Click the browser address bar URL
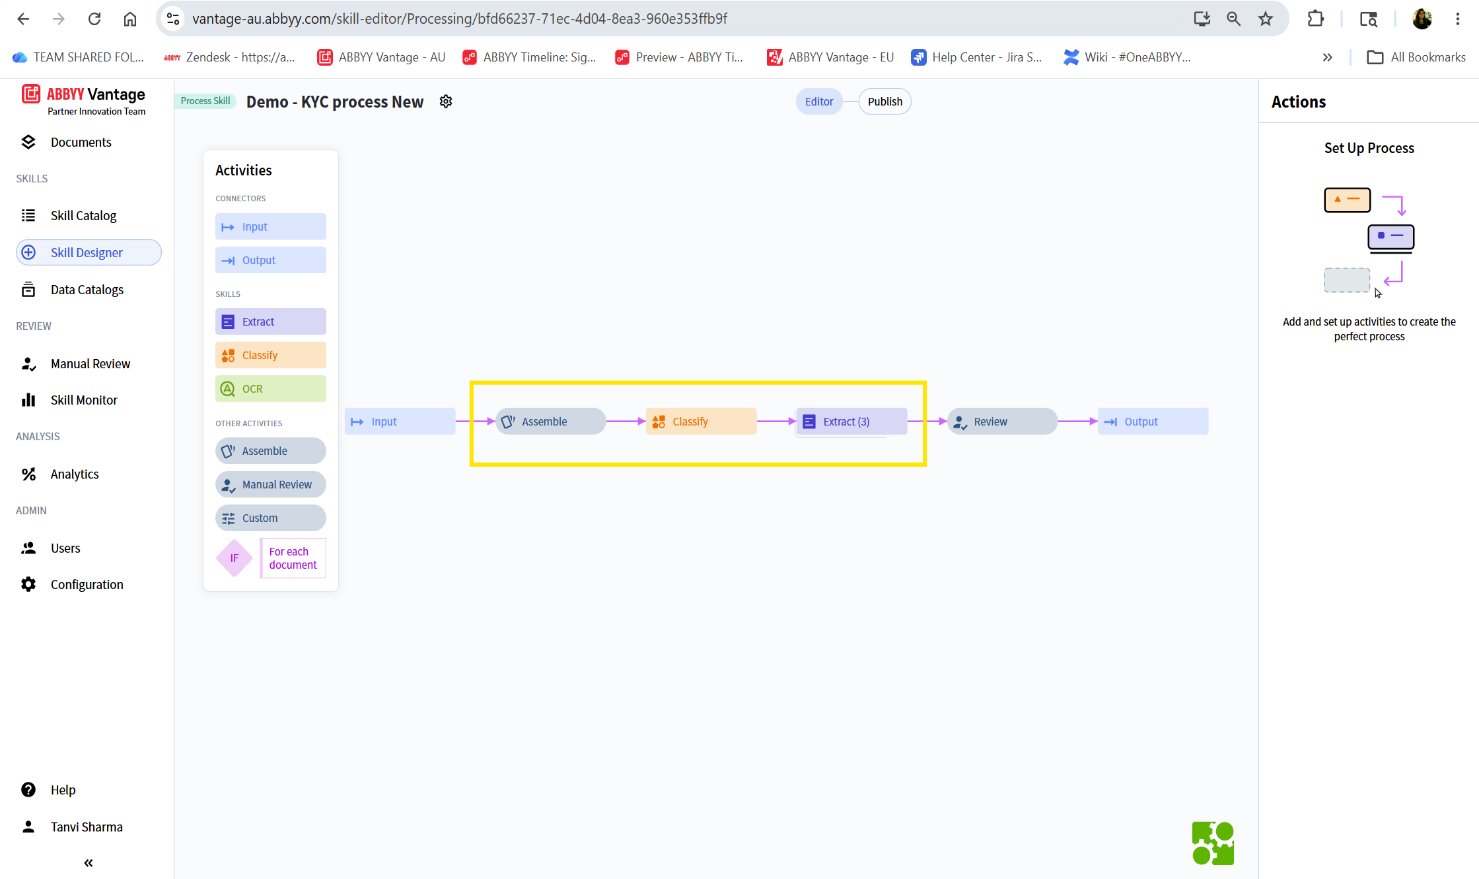Viewport: 1479px width, 879px height. 460,18
